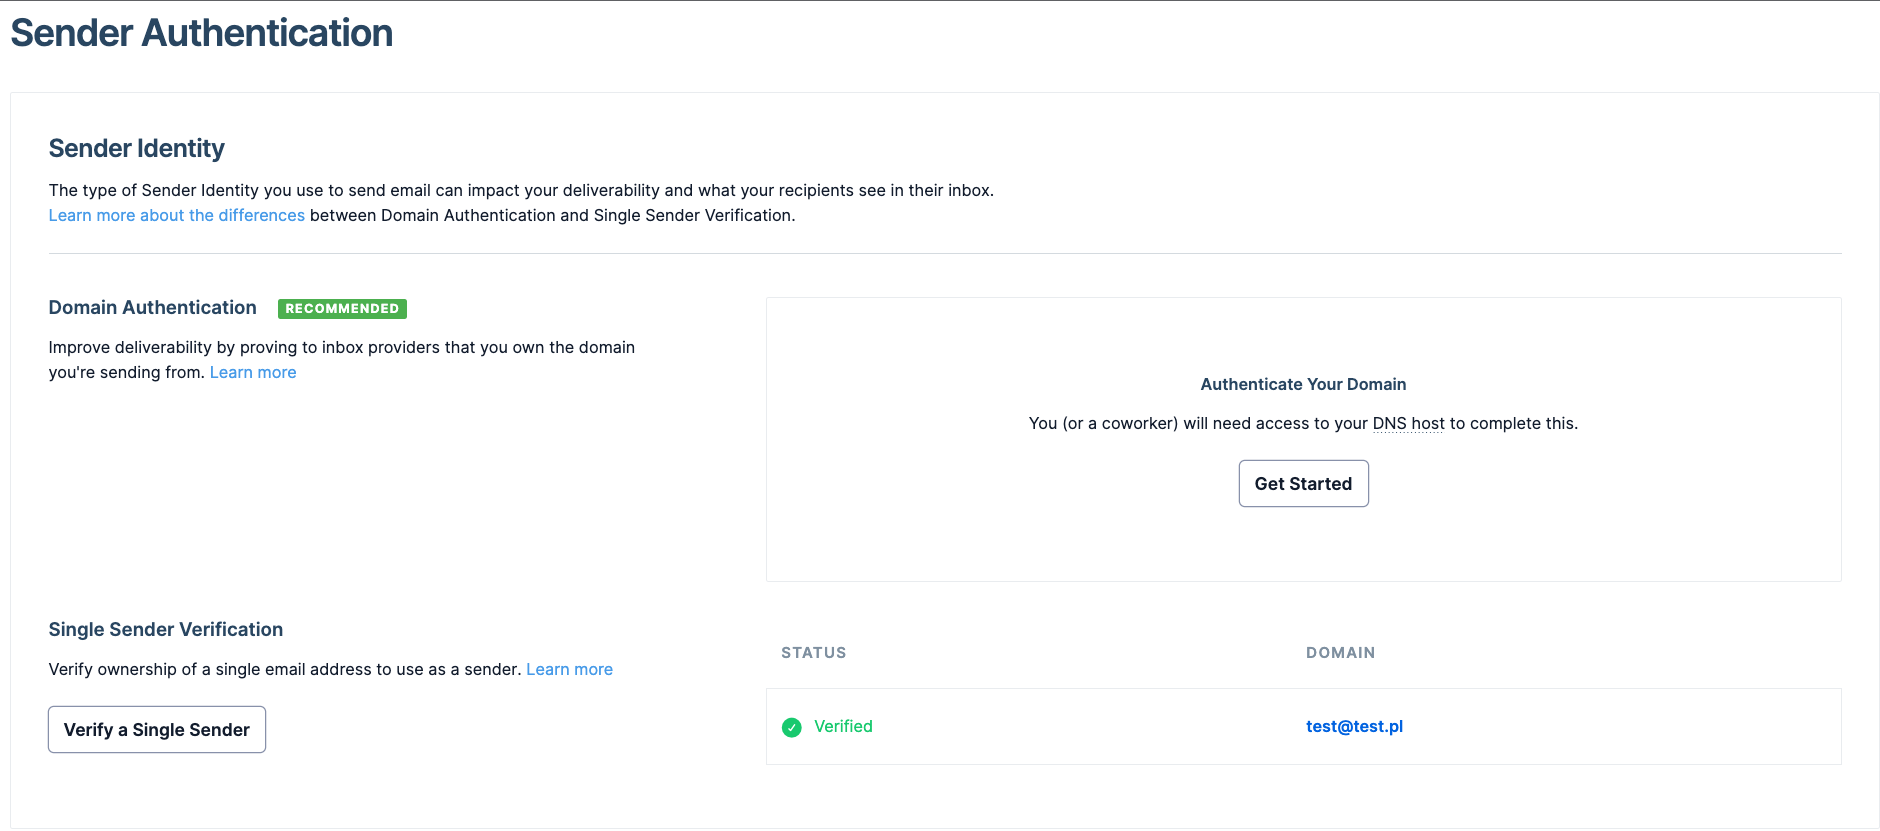Click the Single Sender Verification heading

tap(166, 629)
